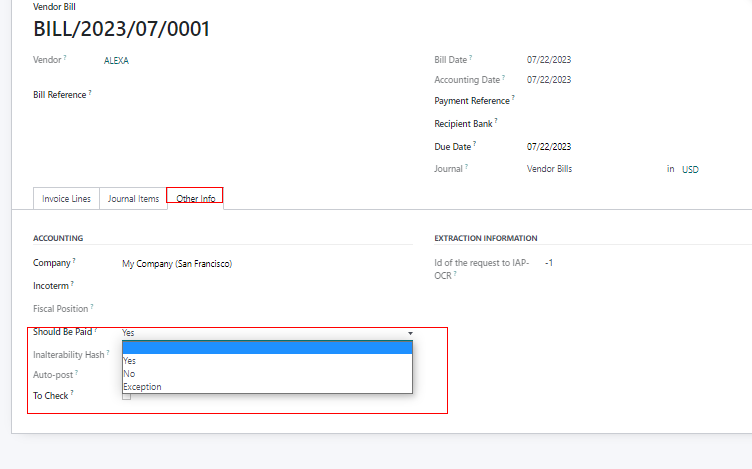Image resolution: width=752 pixels, height=469 pixels.
Task: Open the Vendor Bills journal field
Action: click(x=549, y=169)
